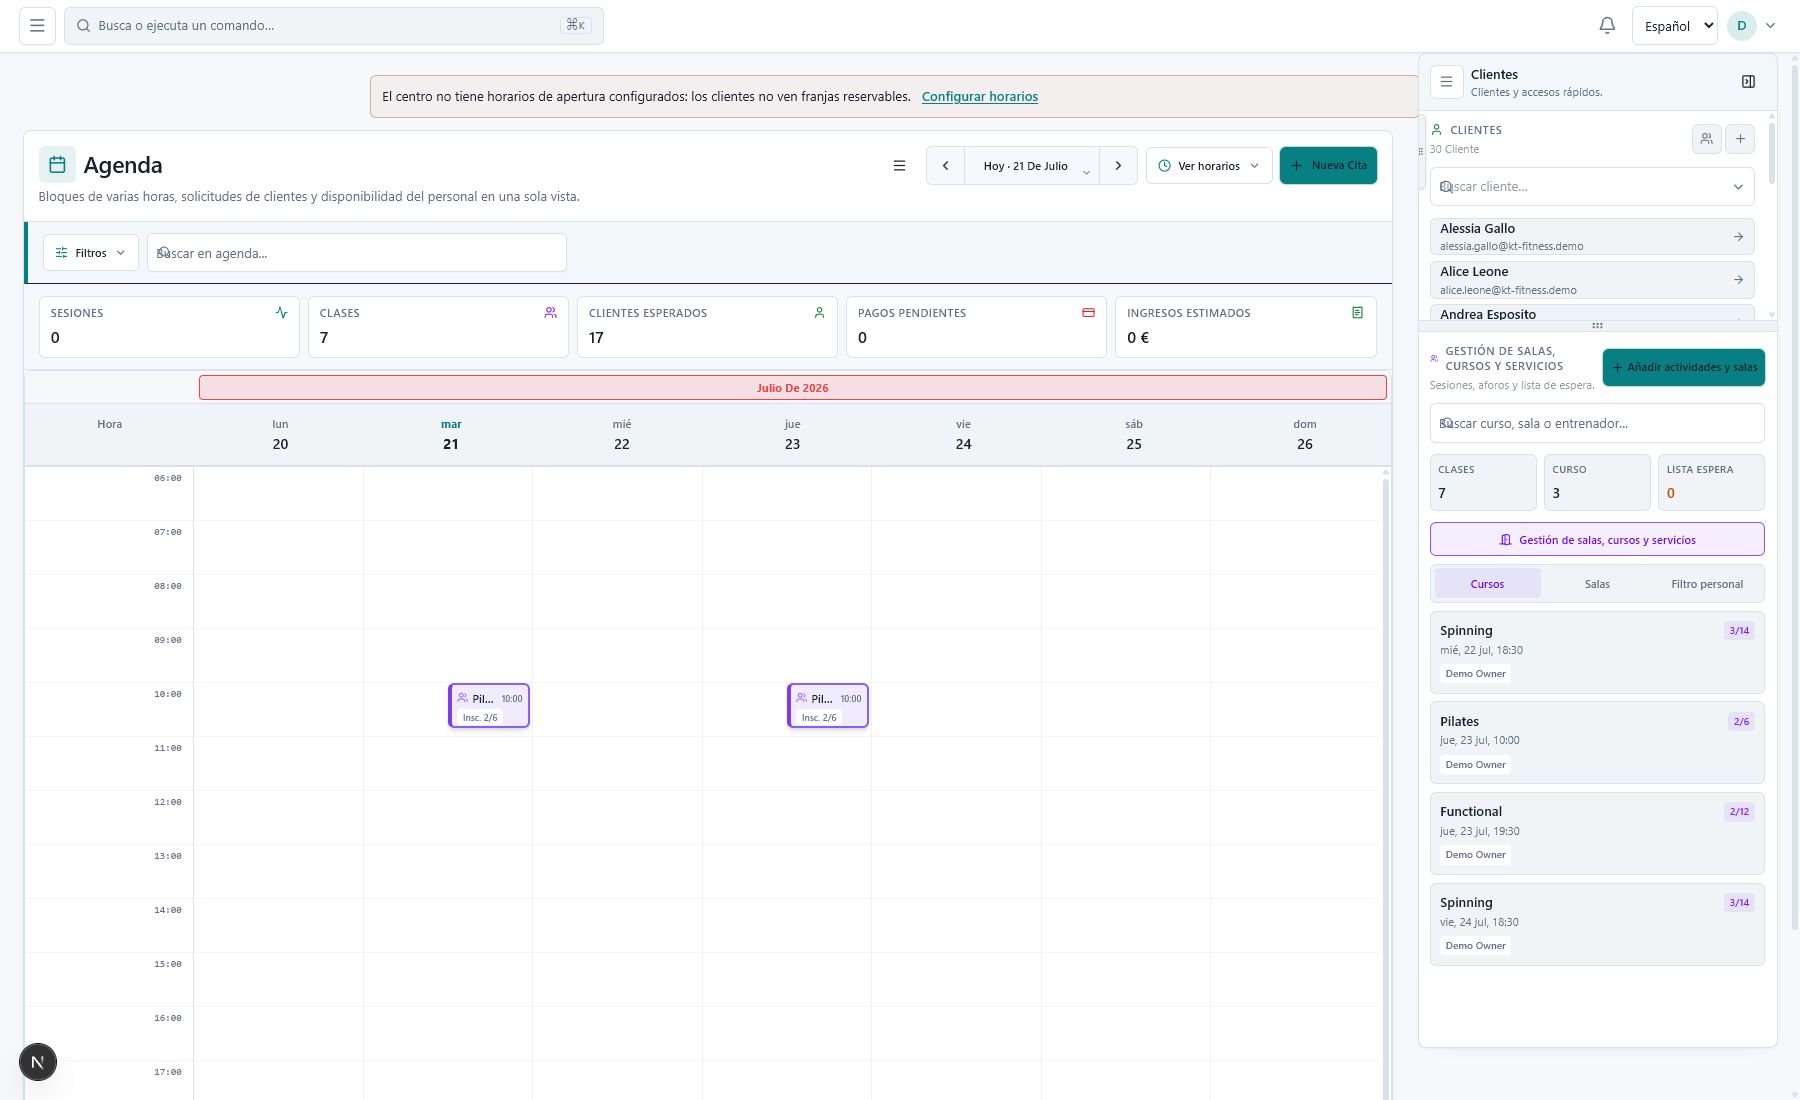The height and width of the screenshot is (1100, 1800).
Task: Collapse the Clientes side panel
Action: [1748, 82]
